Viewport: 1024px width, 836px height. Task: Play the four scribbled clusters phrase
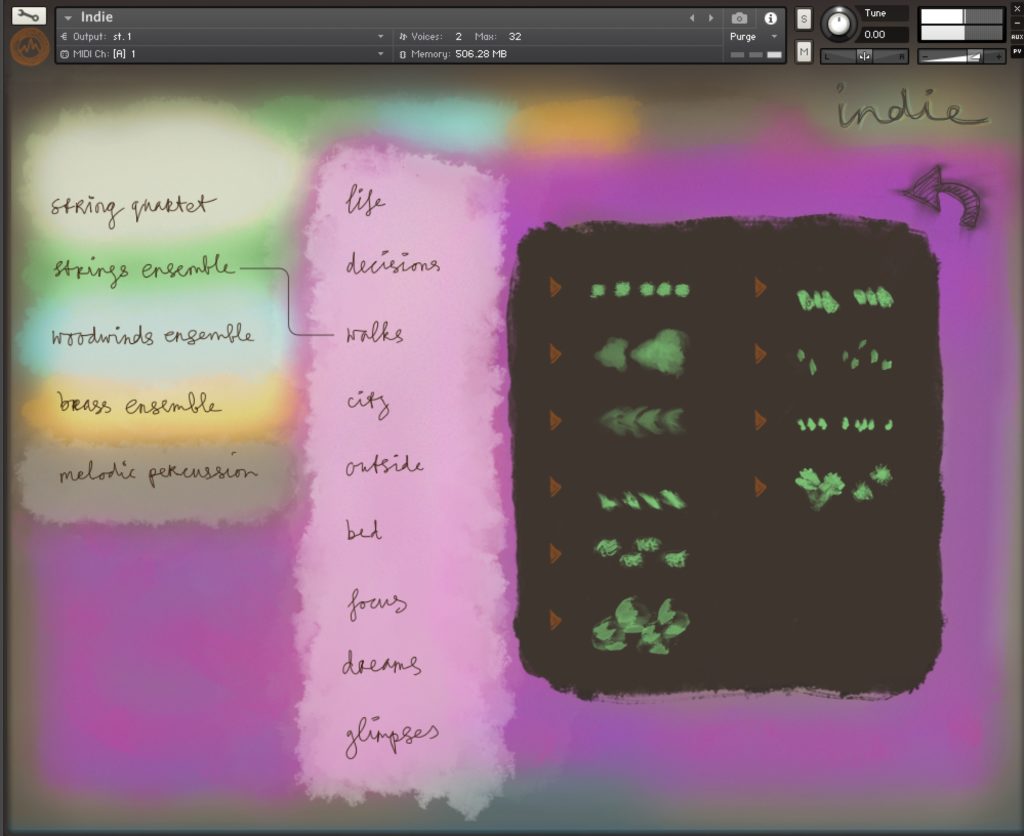point(556,553)
